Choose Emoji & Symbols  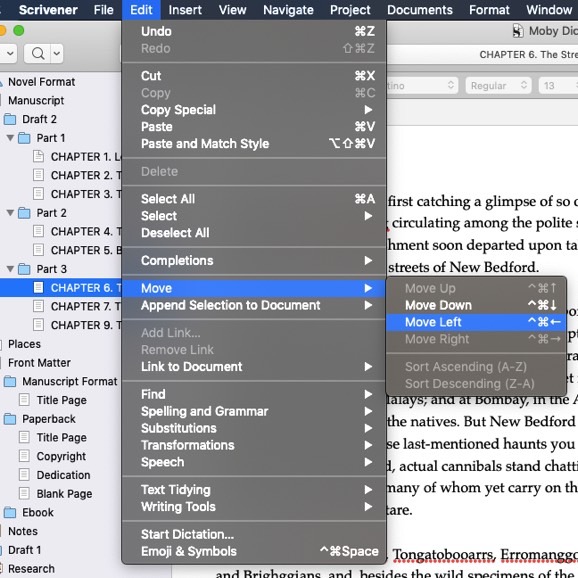[x=254, y=551]
